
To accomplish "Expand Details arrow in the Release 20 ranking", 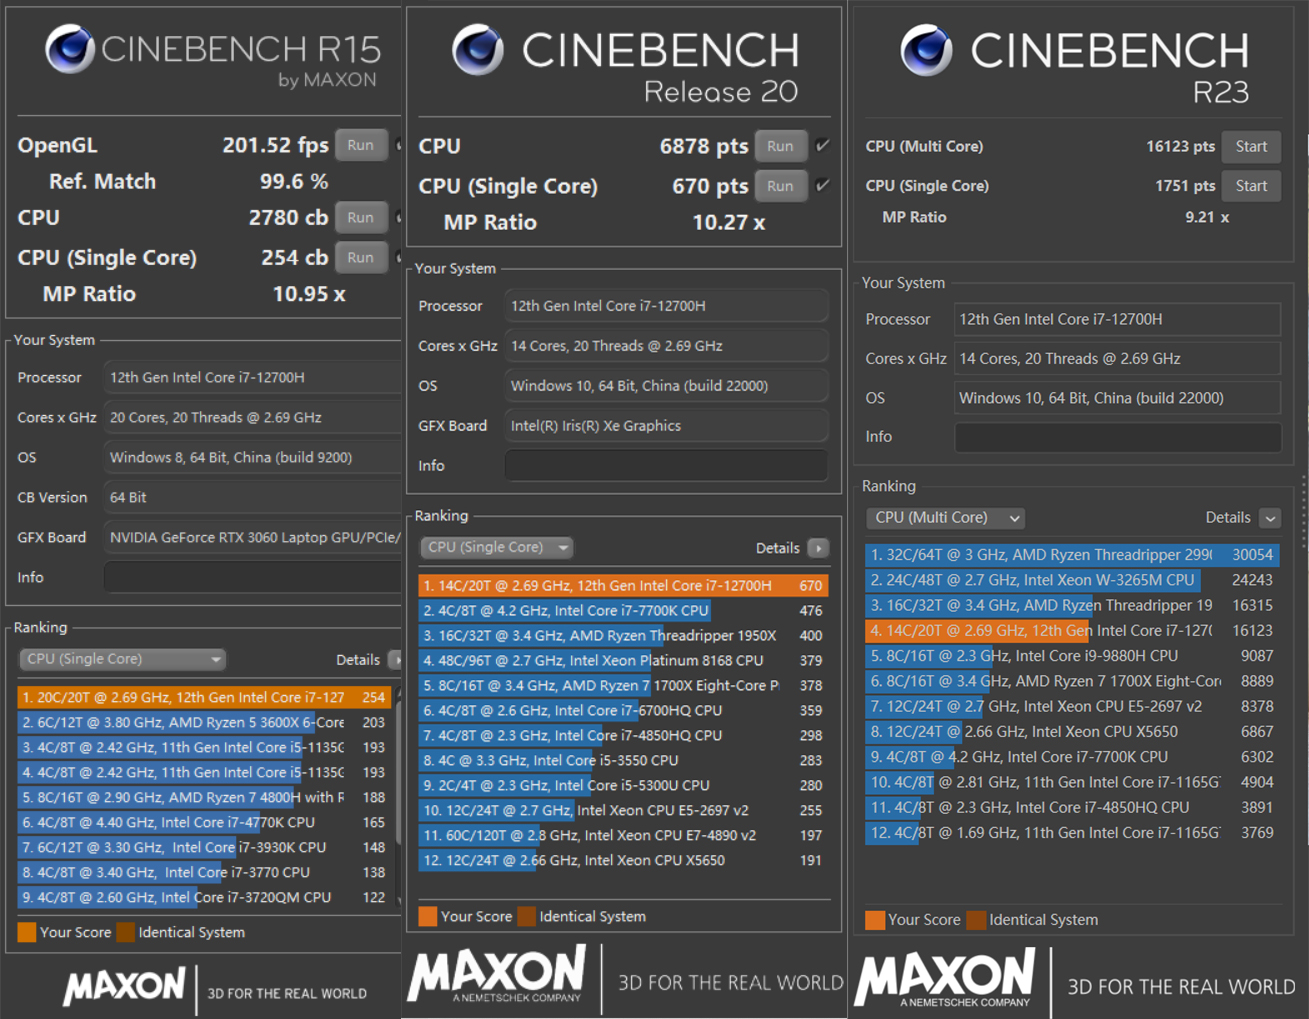I will click(x=818, y=548).
